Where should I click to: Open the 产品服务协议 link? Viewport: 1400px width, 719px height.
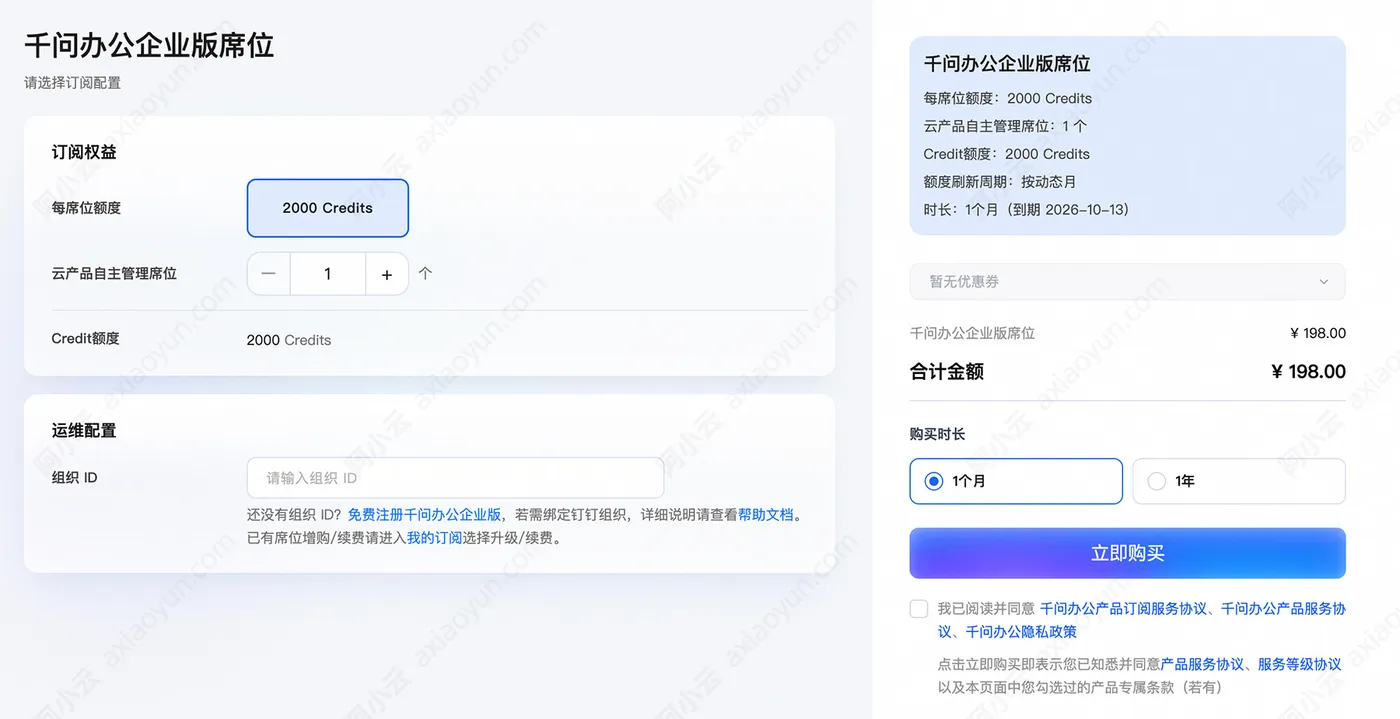pos(1202,664)
